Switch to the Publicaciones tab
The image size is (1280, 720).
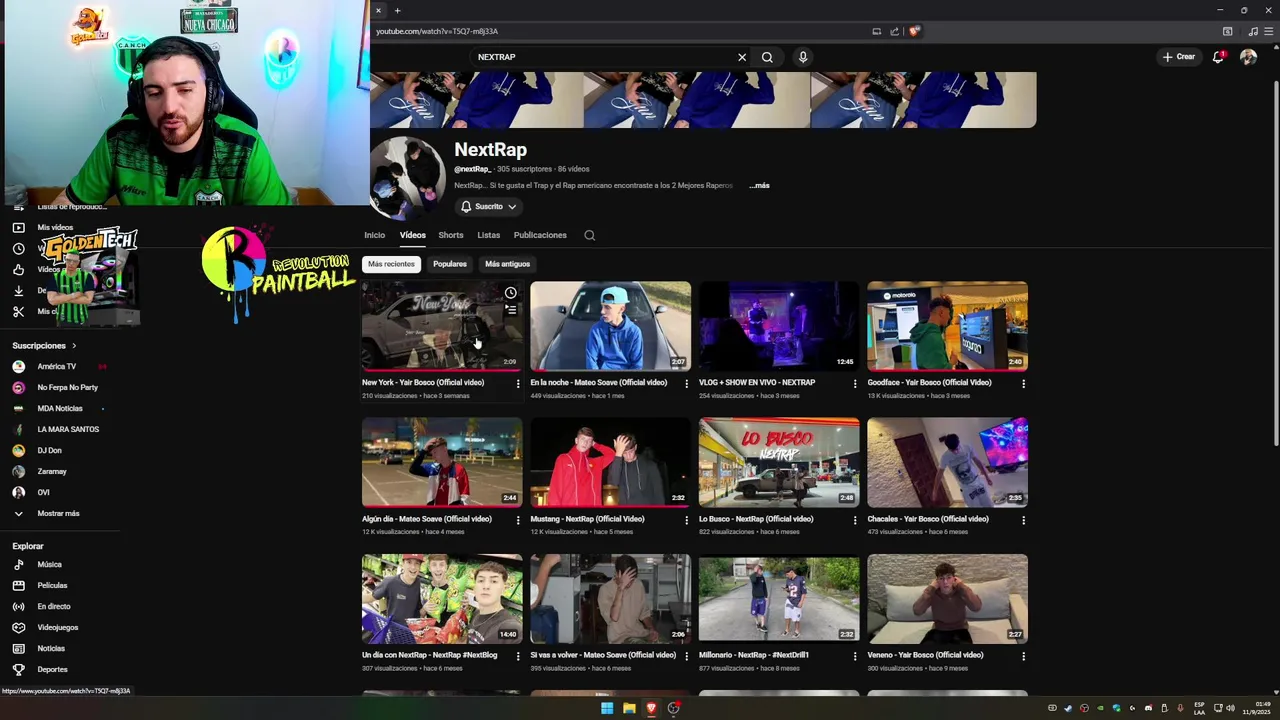(540, 235)
